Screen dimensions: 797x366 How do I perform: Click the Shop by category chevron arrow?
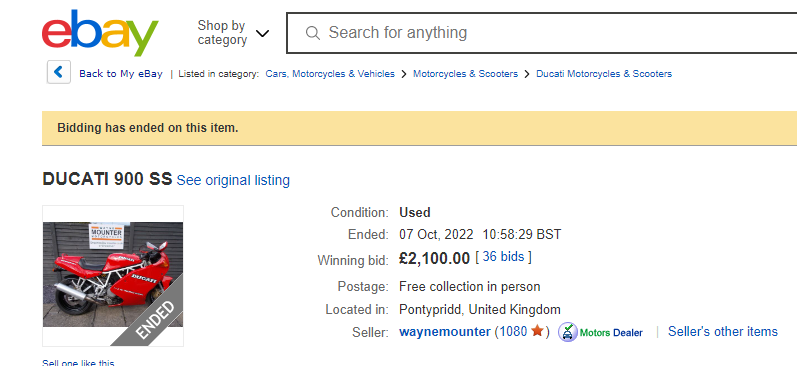pyautogui.click(x=262, y=34)
